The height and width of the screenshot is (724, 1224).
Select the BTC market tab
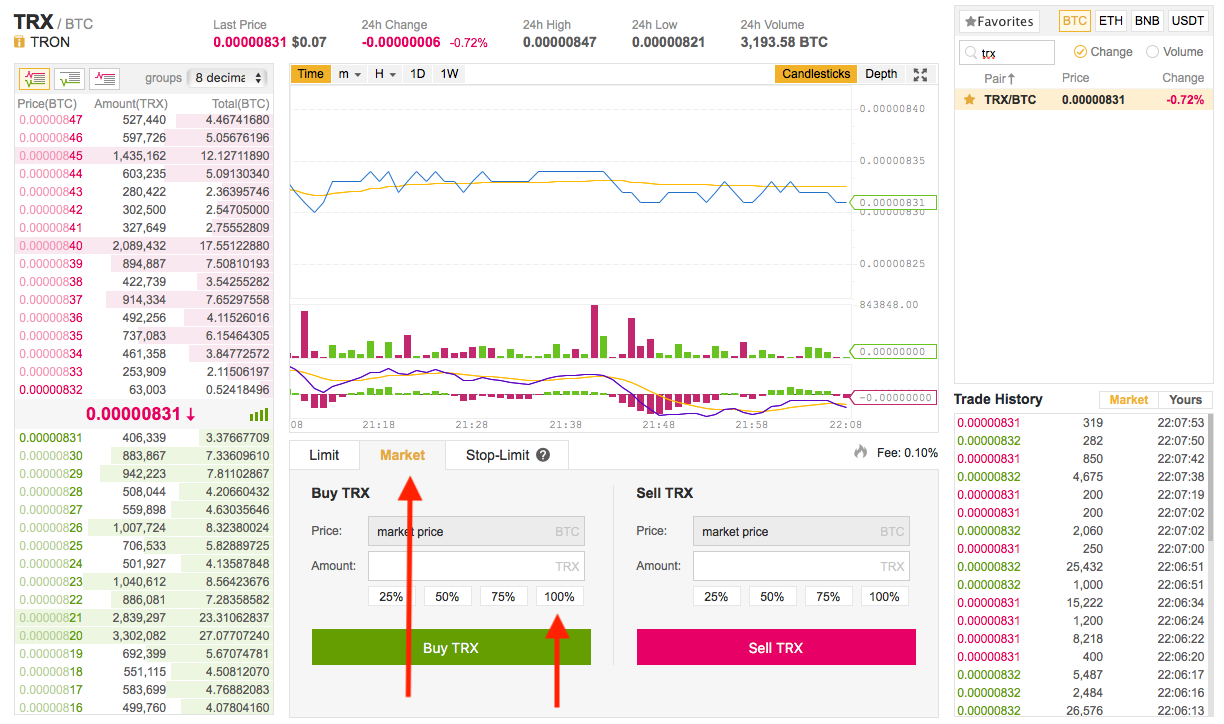coord(1075,20)
